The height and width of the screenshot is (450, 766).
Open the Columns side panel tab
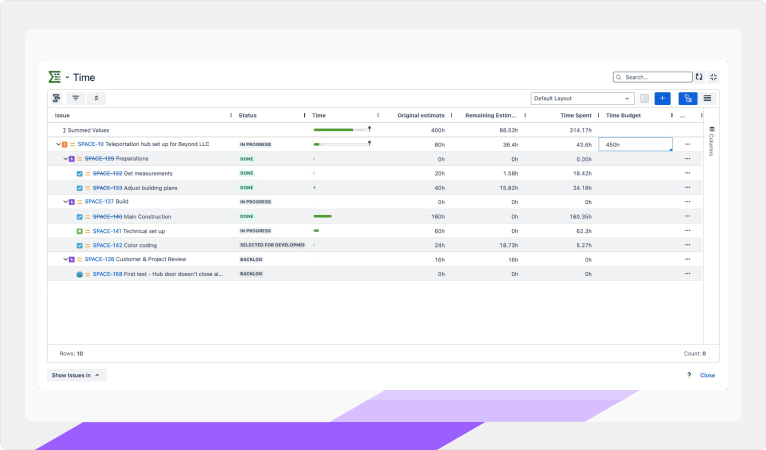coord(711,142)
